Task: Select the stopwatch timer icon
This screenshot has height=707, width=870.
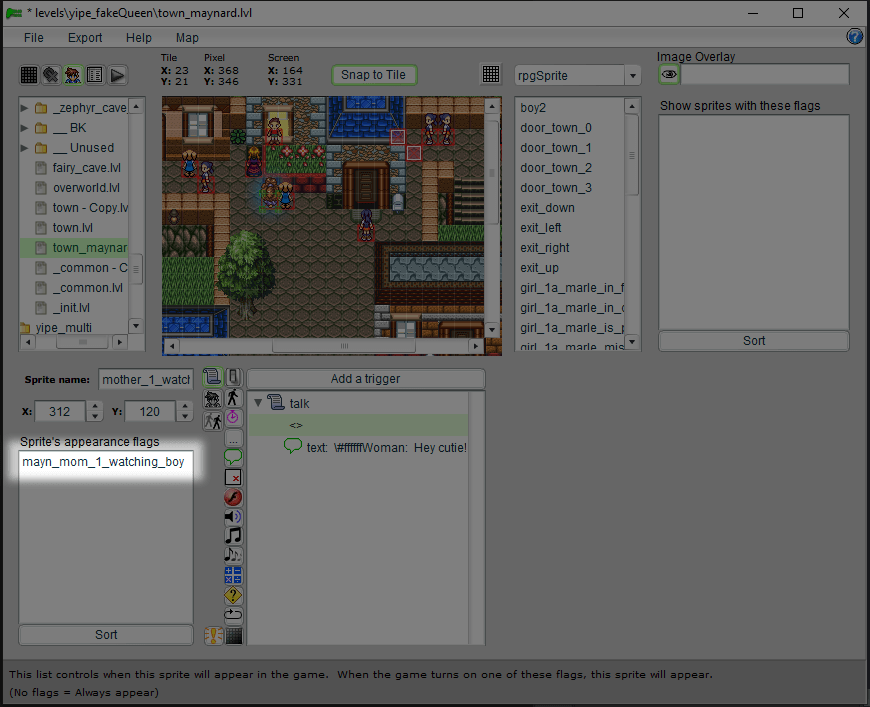Action: (233, 417)
